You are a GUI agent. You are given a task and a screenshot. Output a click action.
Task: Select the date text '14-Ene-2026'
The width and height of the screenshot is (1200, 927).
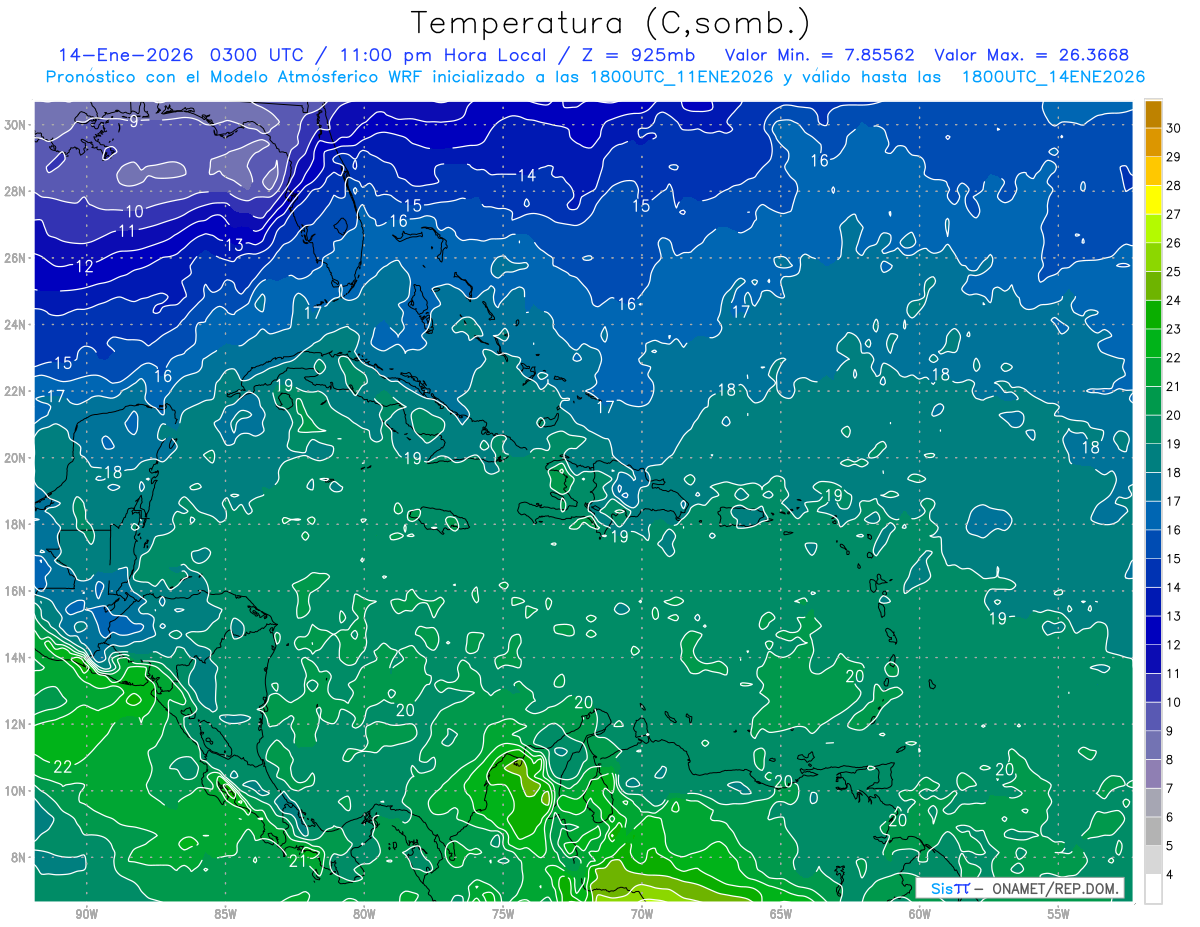125,54
